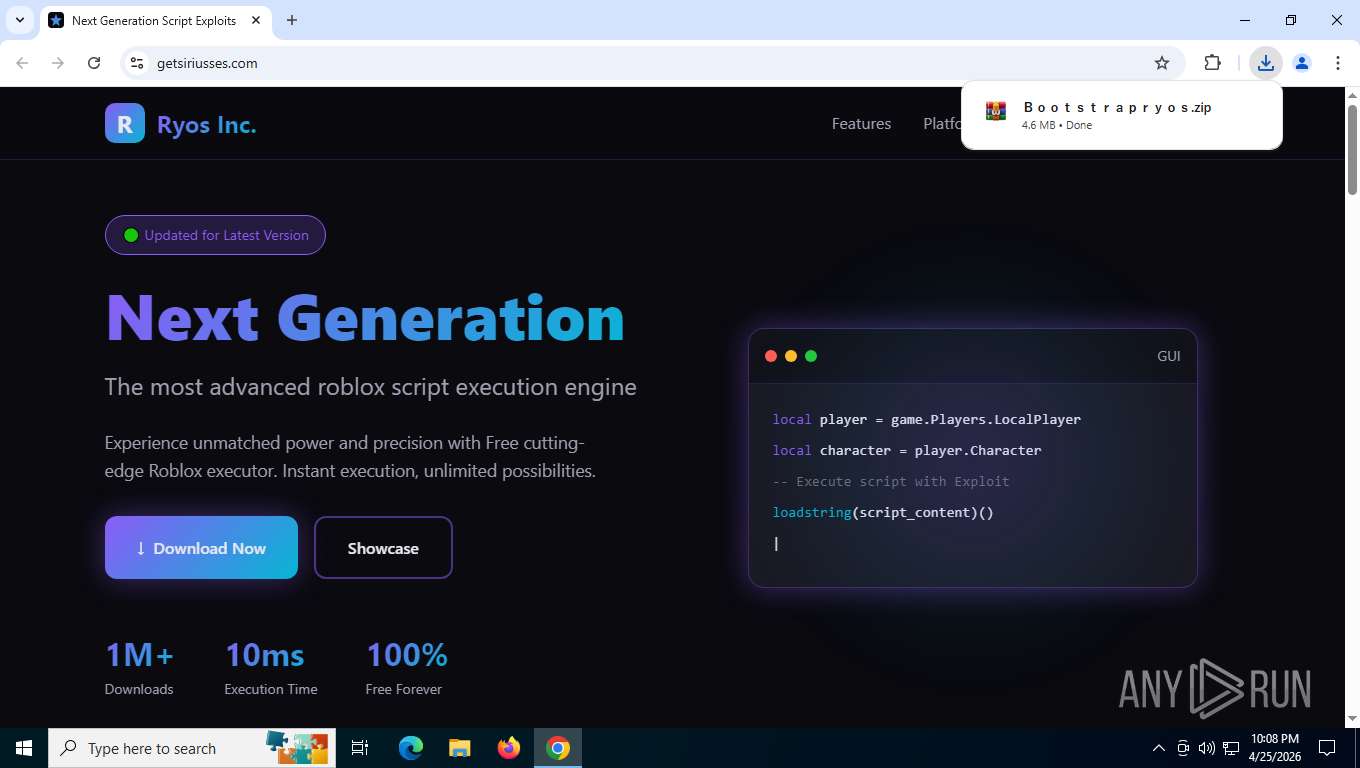Click the GUI label in code window
Viewport: 1360px width, 768px height.
click(x=1169, y=356)
